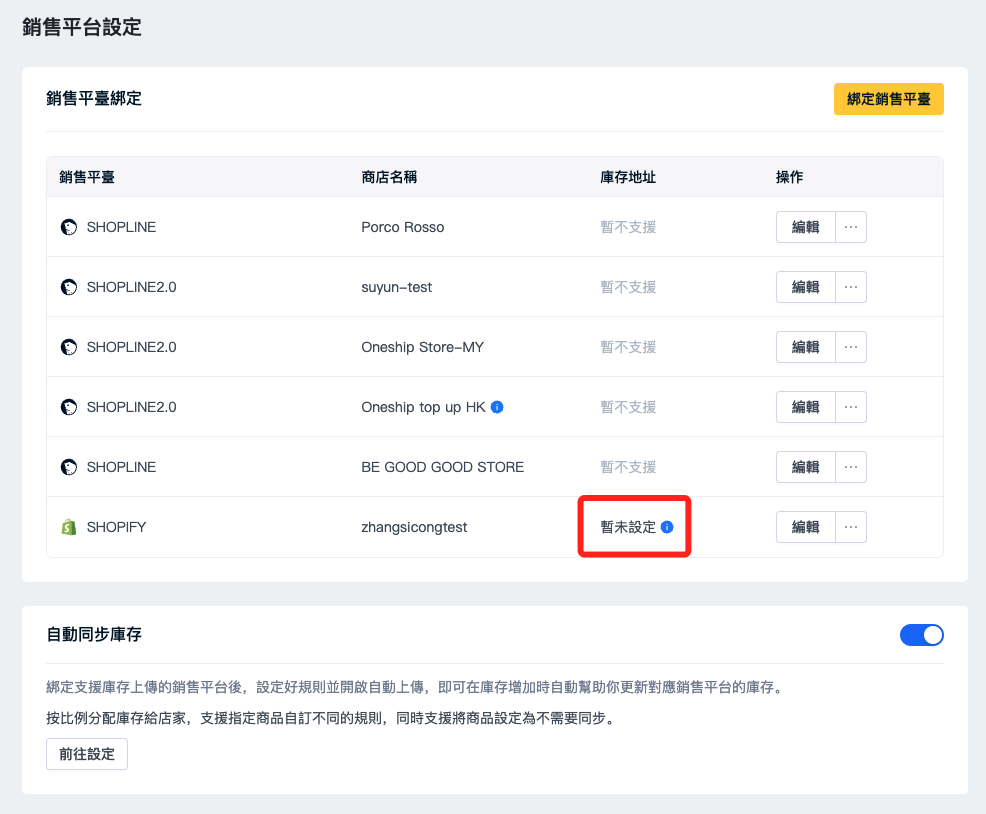Screen dimensions: 986x814
Task: Click store name zhangsicongtest
Action: click(414, 527)
